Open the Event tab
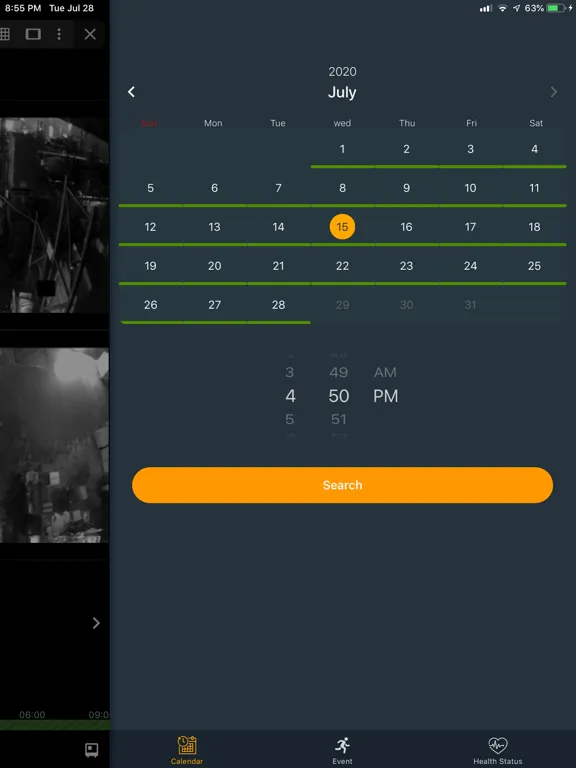 click(342, 750)
